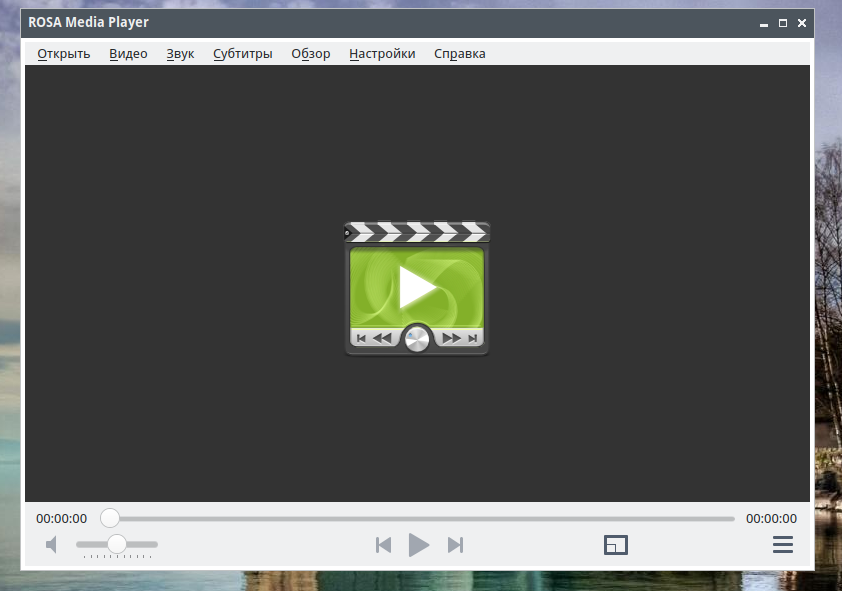Click the total duration label on the right
The width and height of the screenshot is (842, 591).
pyautogui.click(x=771, y=519)
